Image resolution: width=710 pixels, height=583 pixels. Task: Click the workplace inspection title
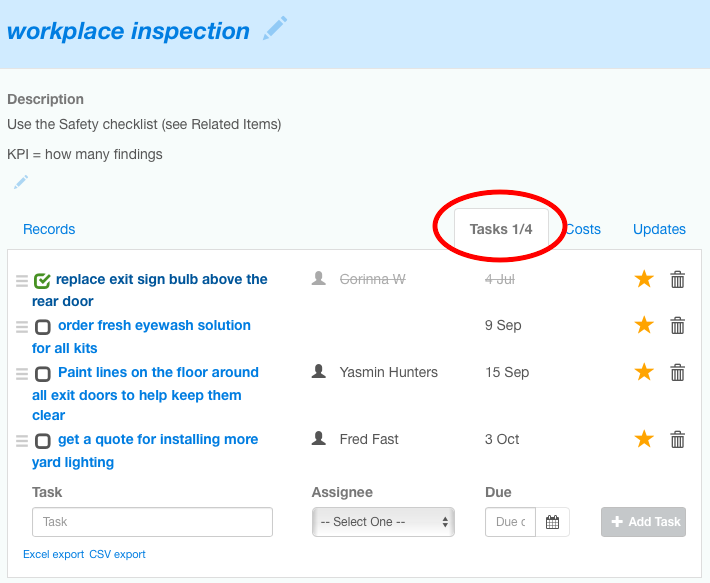pos(129,31)
